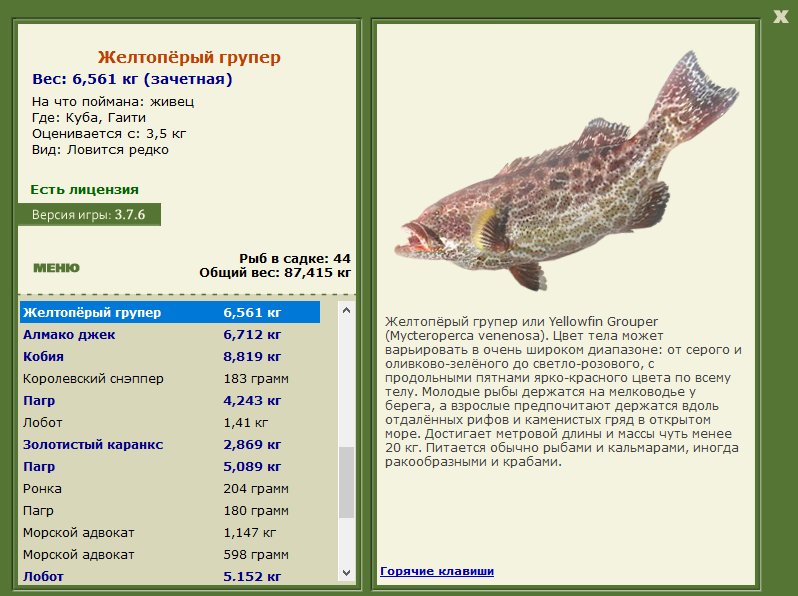Select Пагр 5,089 кг row
798x596 pixels.
tap(170, 466)
